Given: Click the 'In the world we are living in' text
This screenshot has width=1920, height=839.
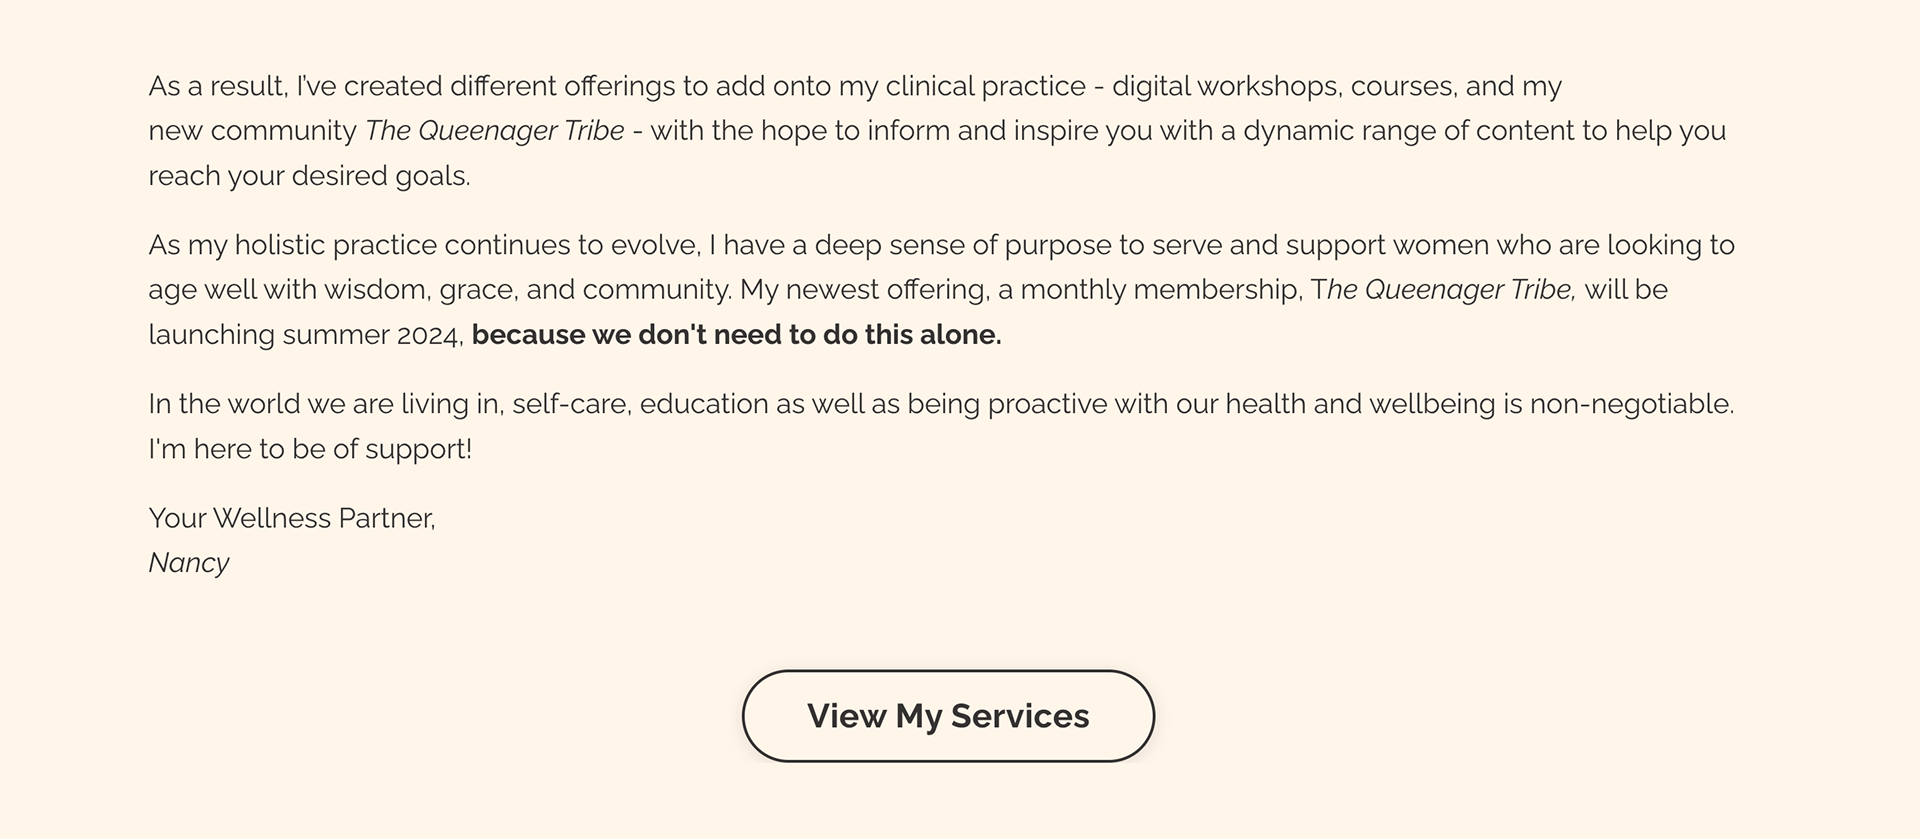Looking at the screenshot, I should [325, 404].
